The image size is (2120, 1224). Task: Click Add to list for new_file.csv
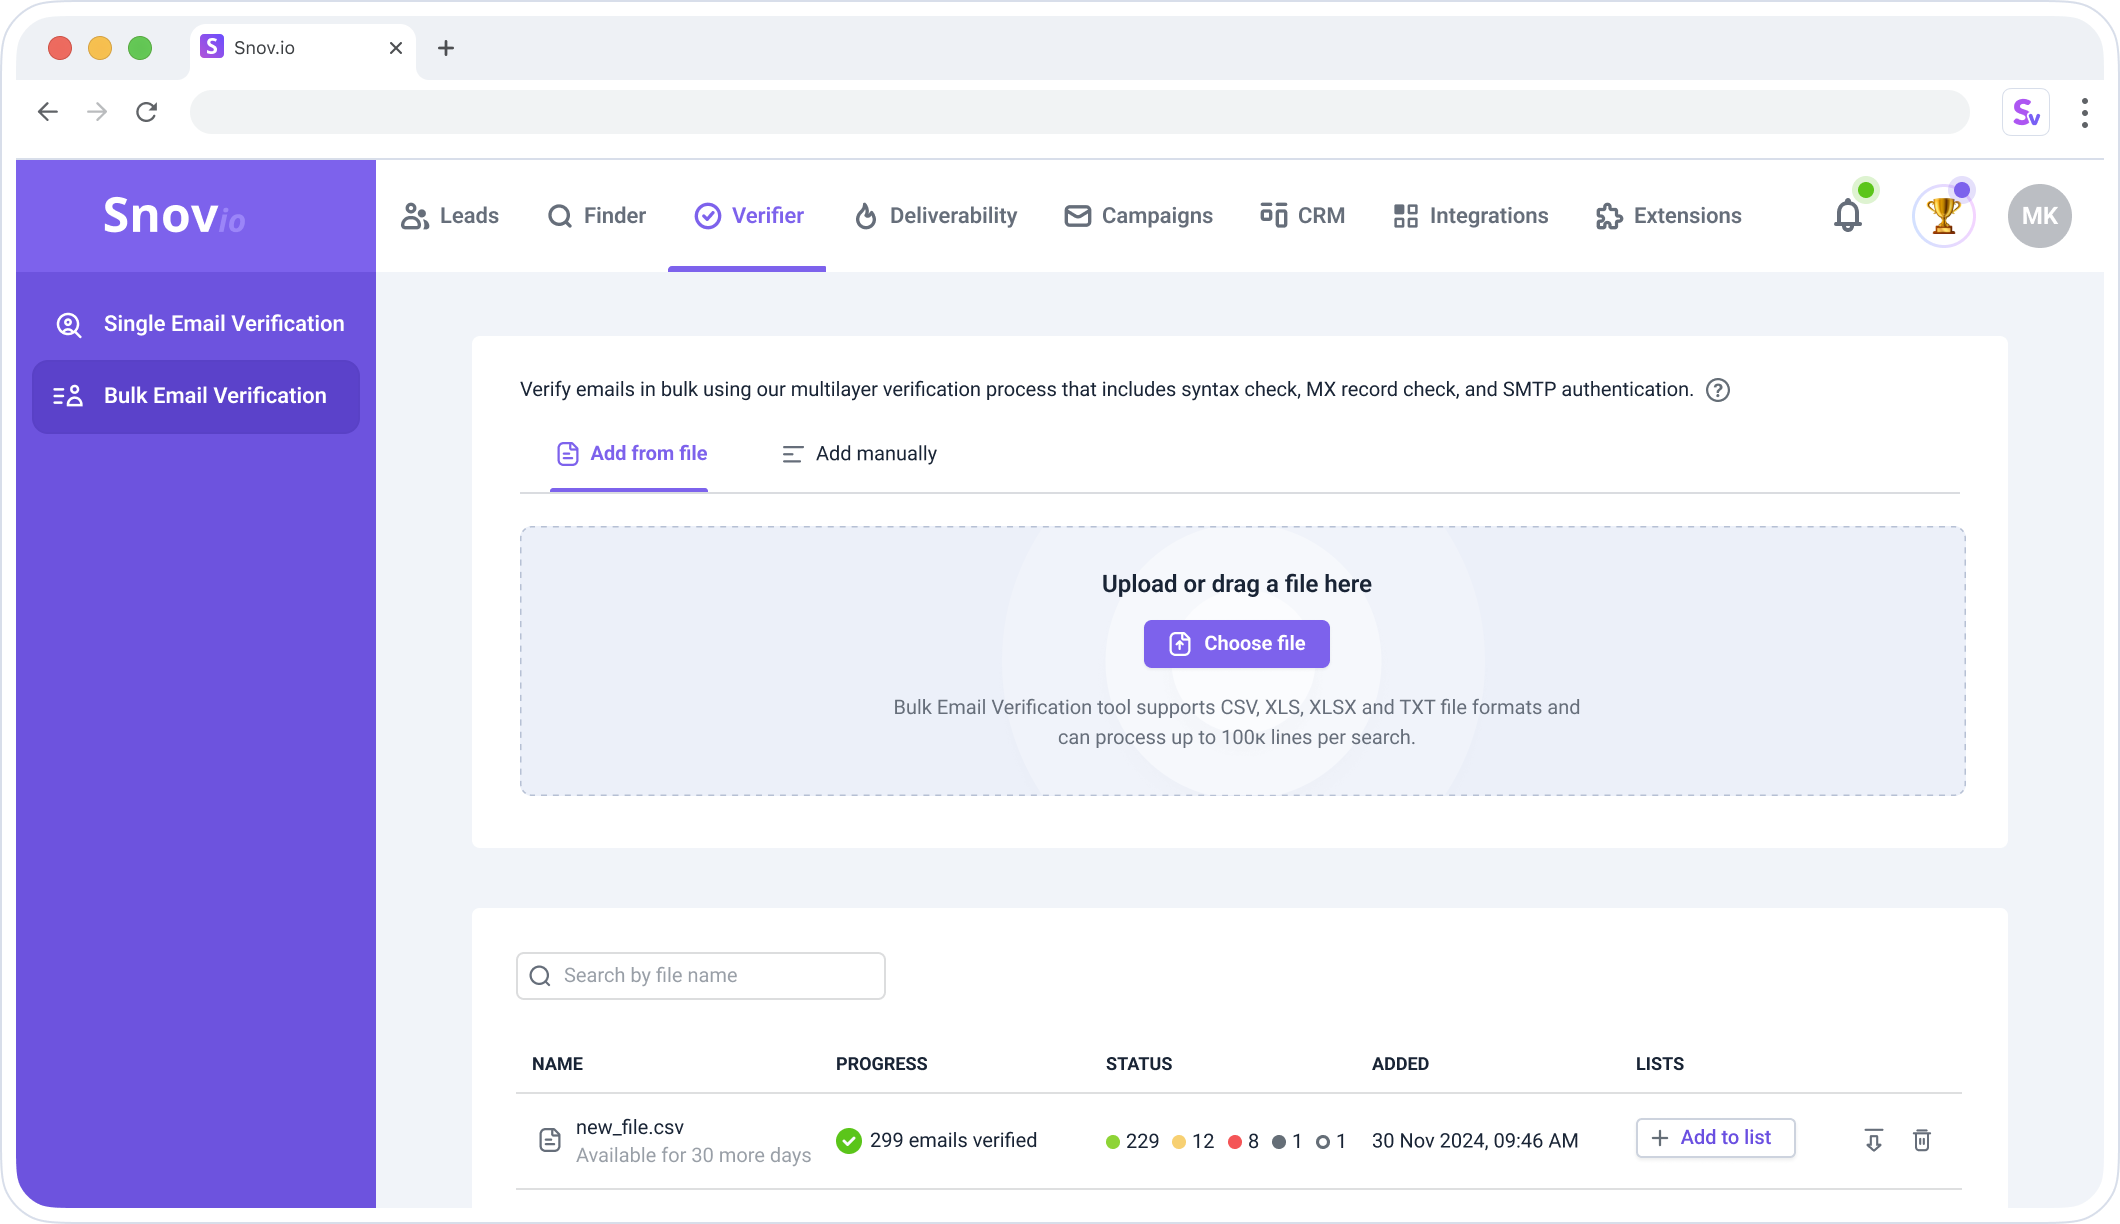(x=1712, y=1139)
